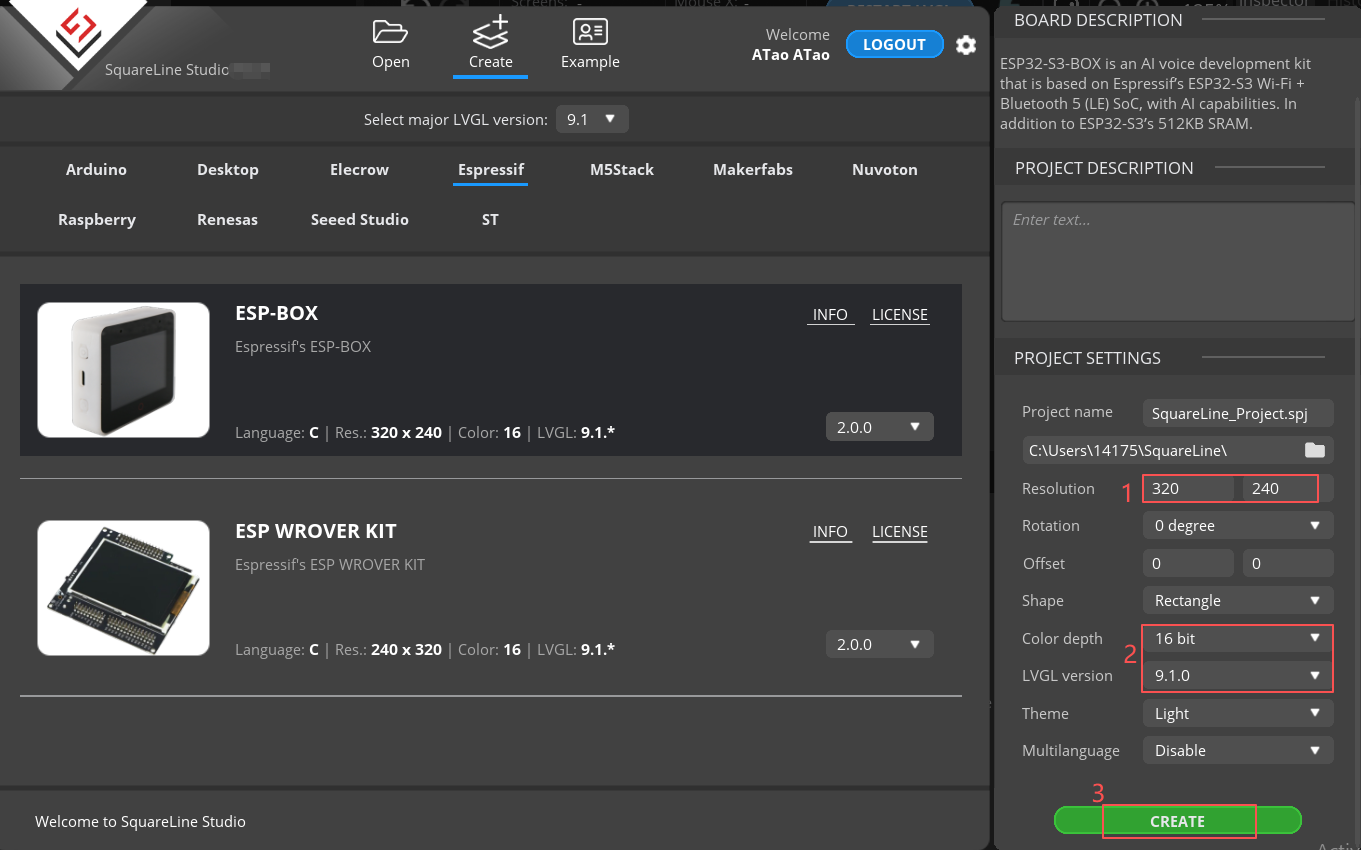Open LICENSE link for ESP-BOX
This screenshot has width=1361, height=850.
900,315
